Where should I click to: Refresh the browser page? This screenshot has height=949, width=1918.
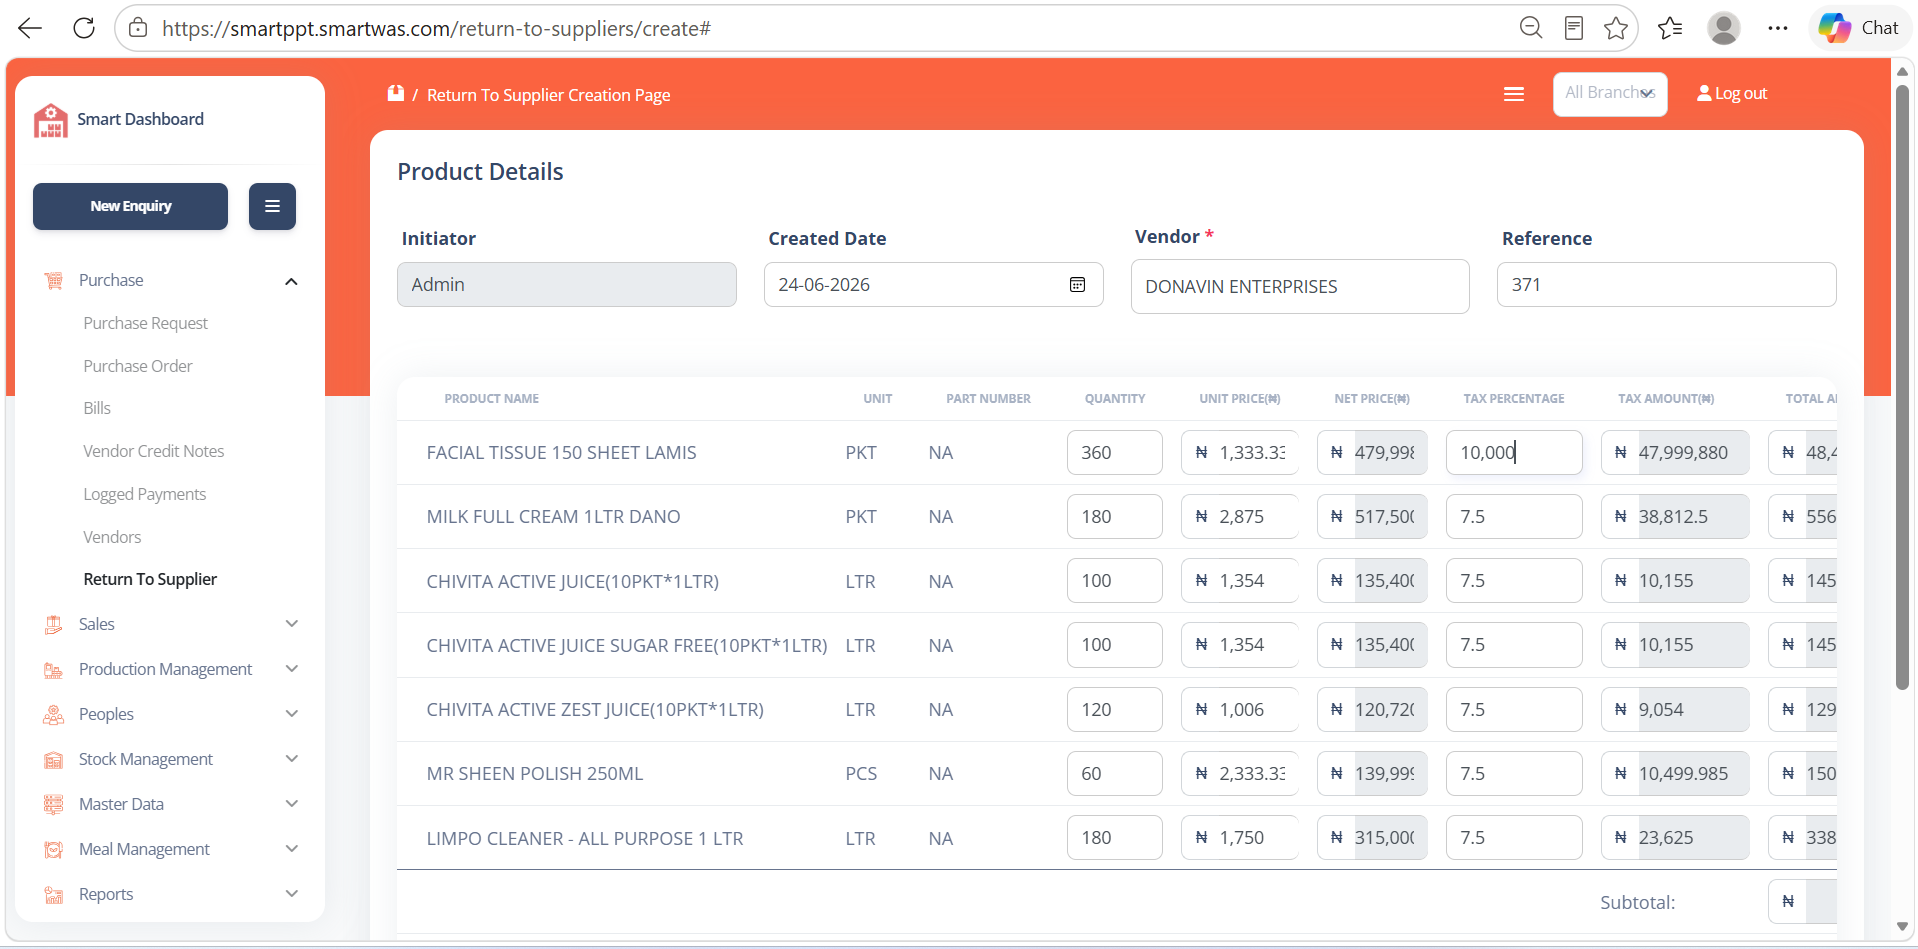coord(84,28)
